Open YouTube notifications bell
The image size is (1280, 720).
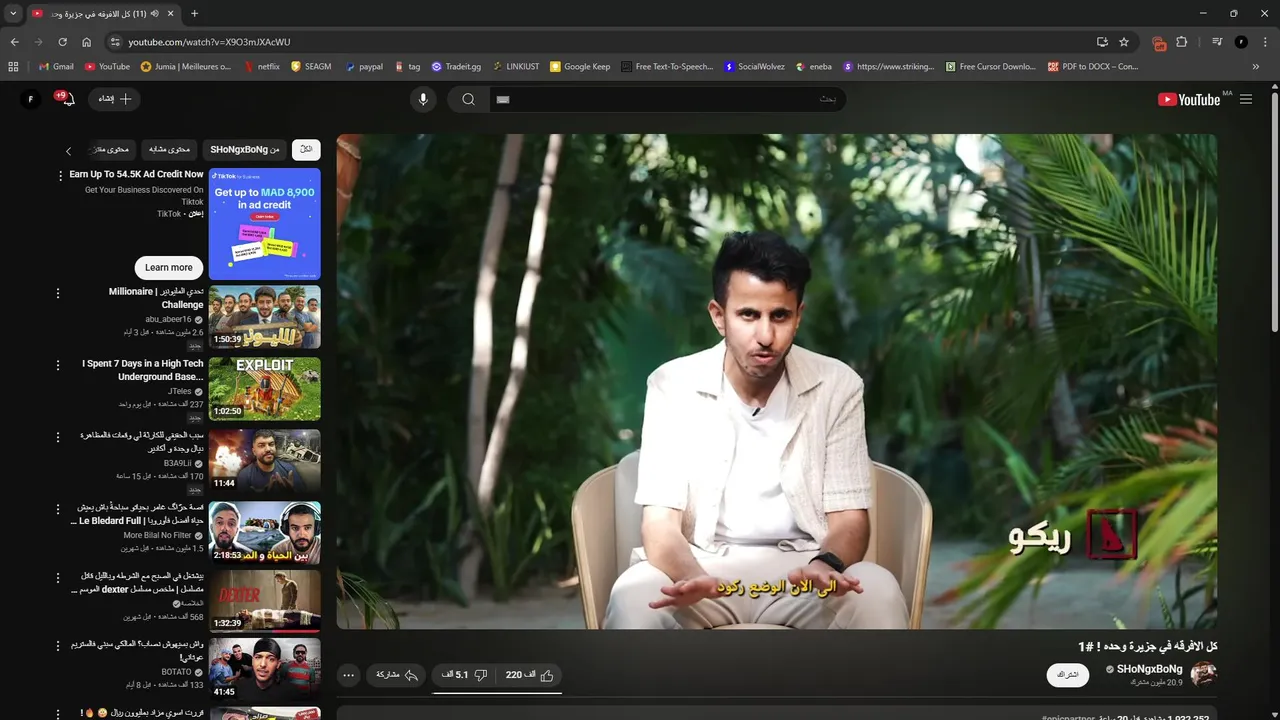click(67, 99)
